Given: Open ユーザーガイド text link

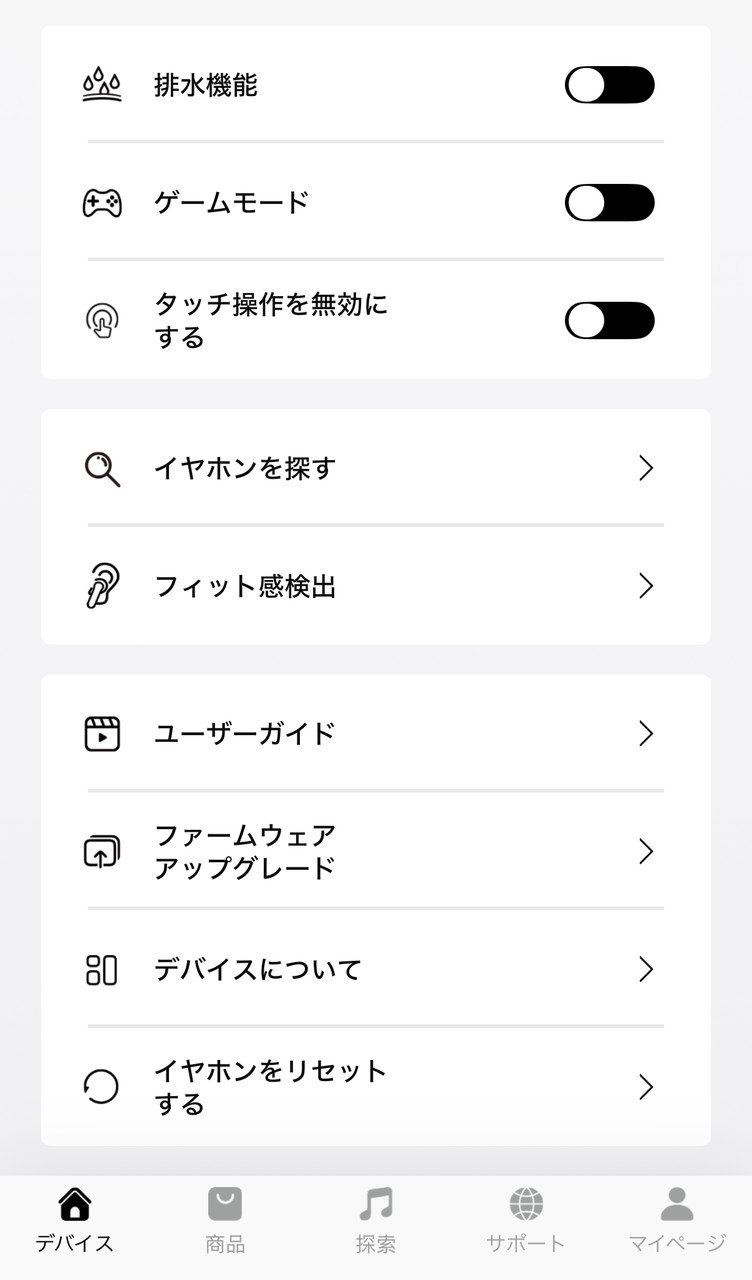Looking at the screenshot, I should pyautogui.click(x=245, y=734).
